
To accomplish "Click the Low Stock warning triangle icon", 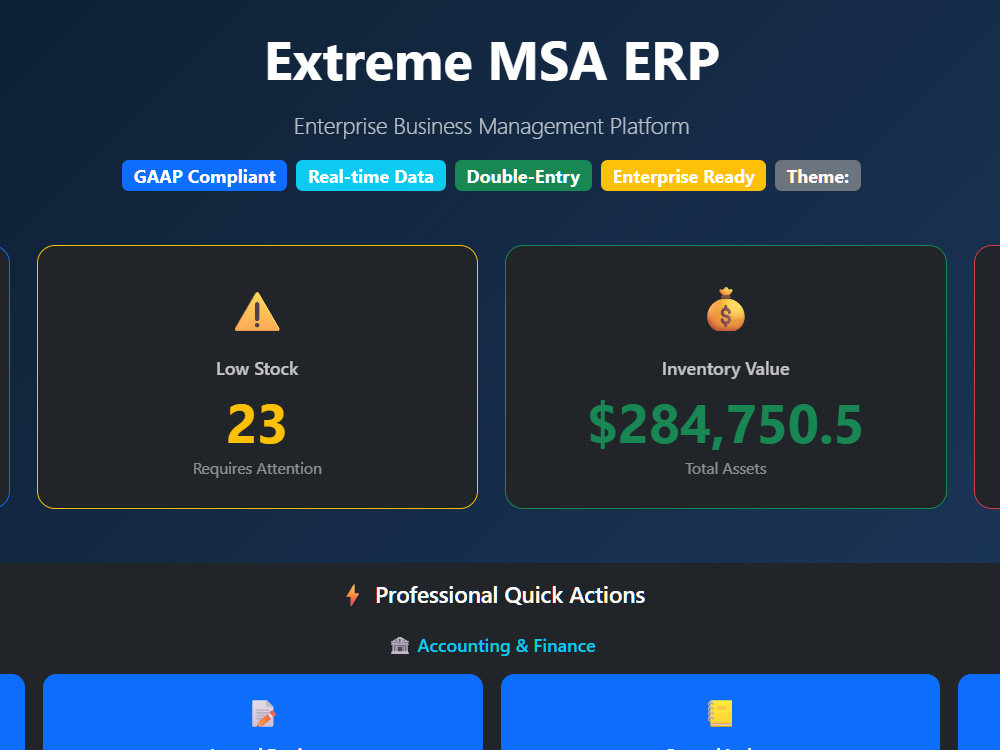I will 257,312.
